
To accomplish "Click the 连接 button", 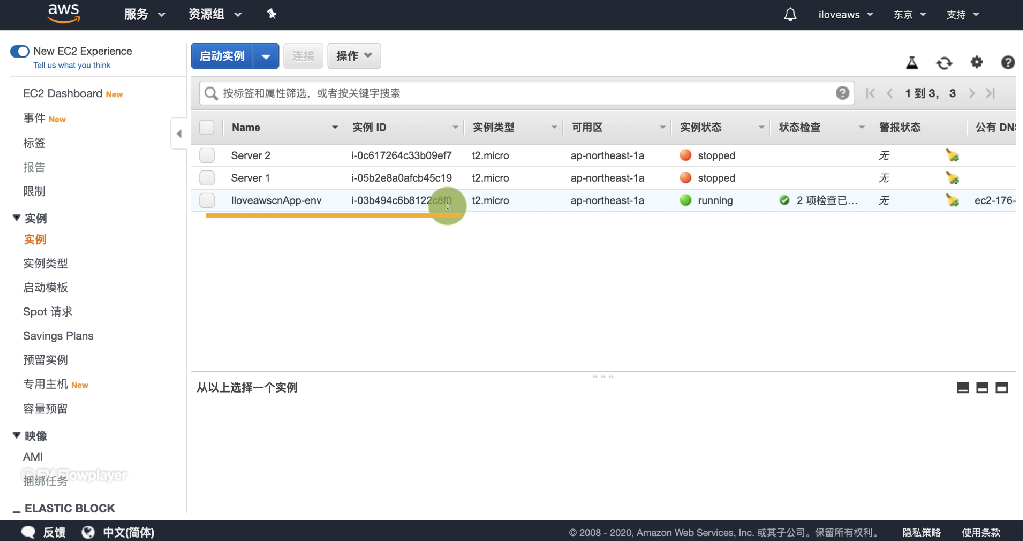I will (x=303, y=56).
